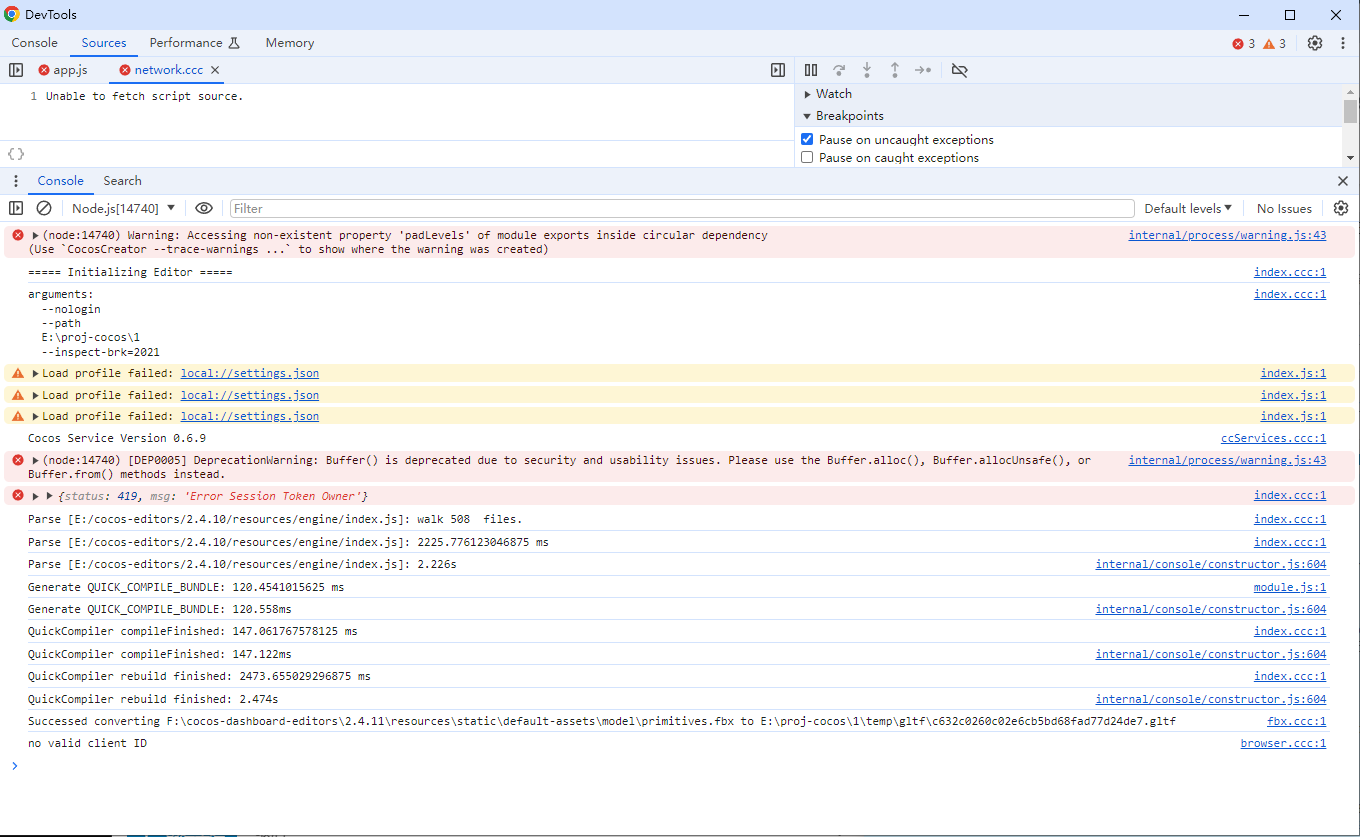Open the module.js:1 source link
This screenshot has height=837, width=1360.
[1290, 587]
